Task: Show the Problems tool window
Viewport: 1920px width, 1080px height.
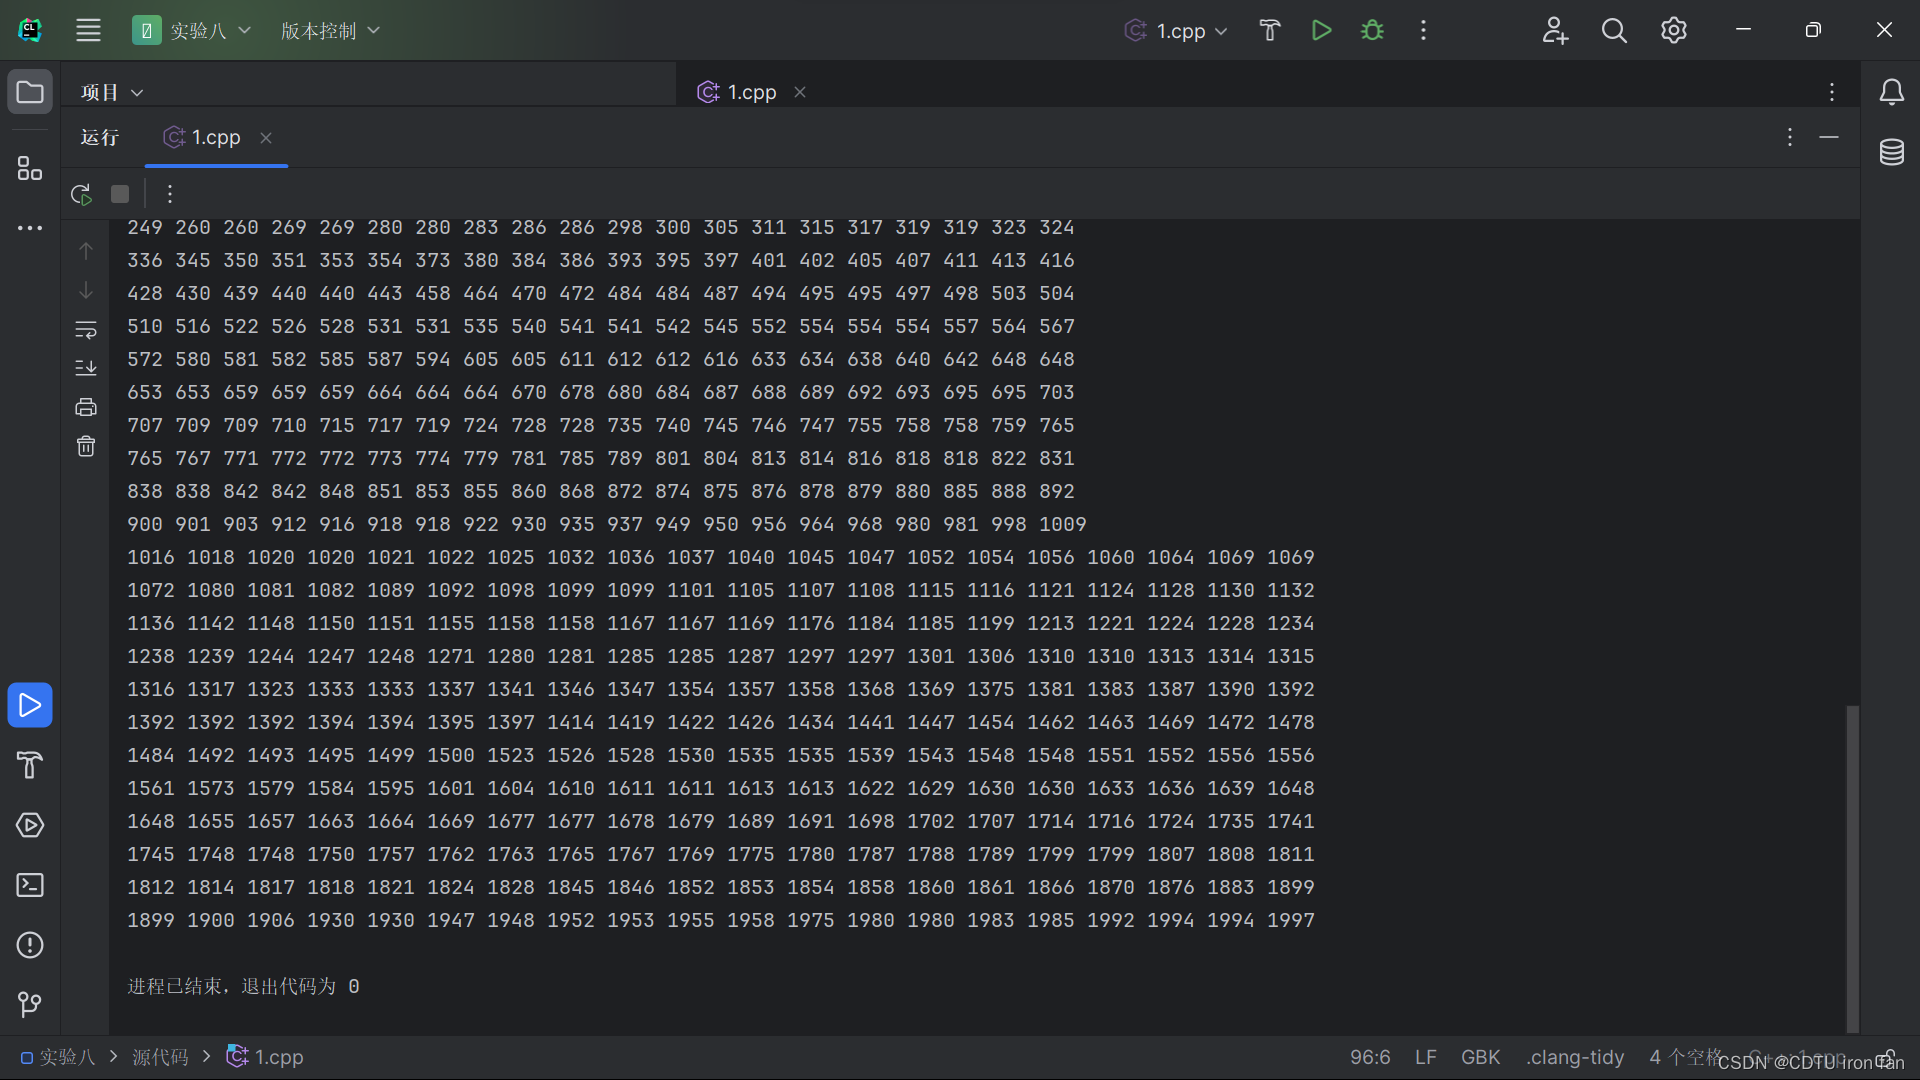Action: [x=30, y=945]
